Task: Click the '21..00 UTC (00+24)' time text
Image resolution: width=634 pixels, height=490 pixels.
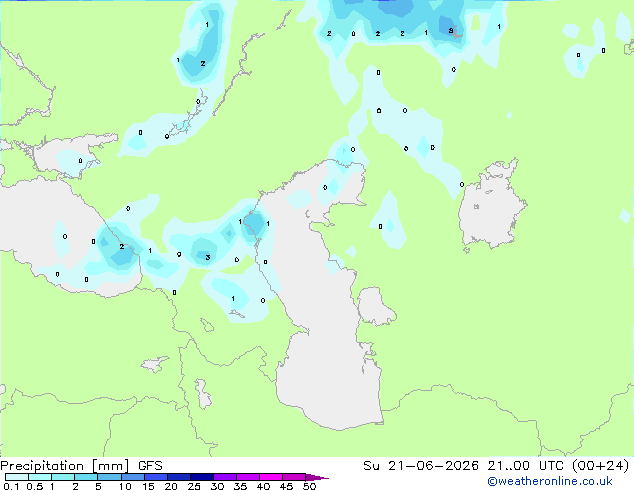Action: pyautogui.click(x=558, y=466)
